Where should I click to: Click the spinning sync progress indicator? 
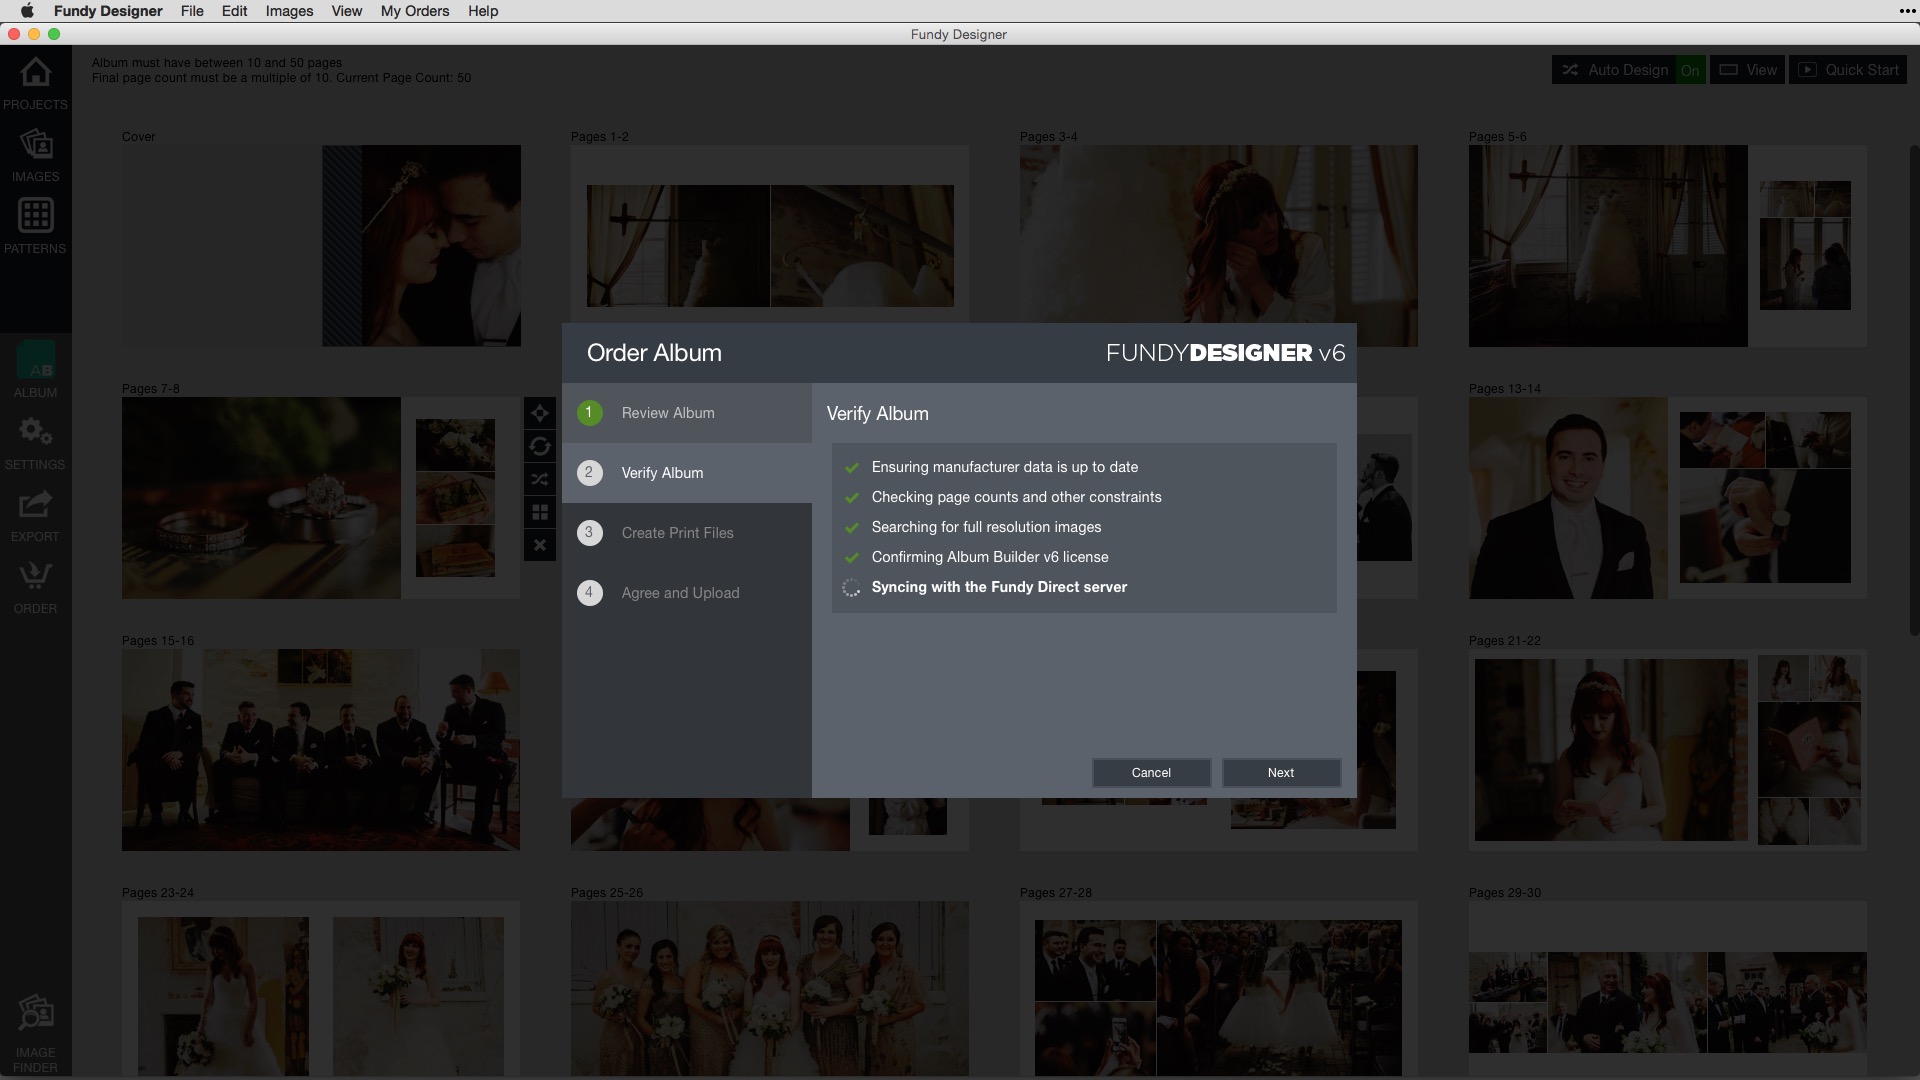[851, 588]
